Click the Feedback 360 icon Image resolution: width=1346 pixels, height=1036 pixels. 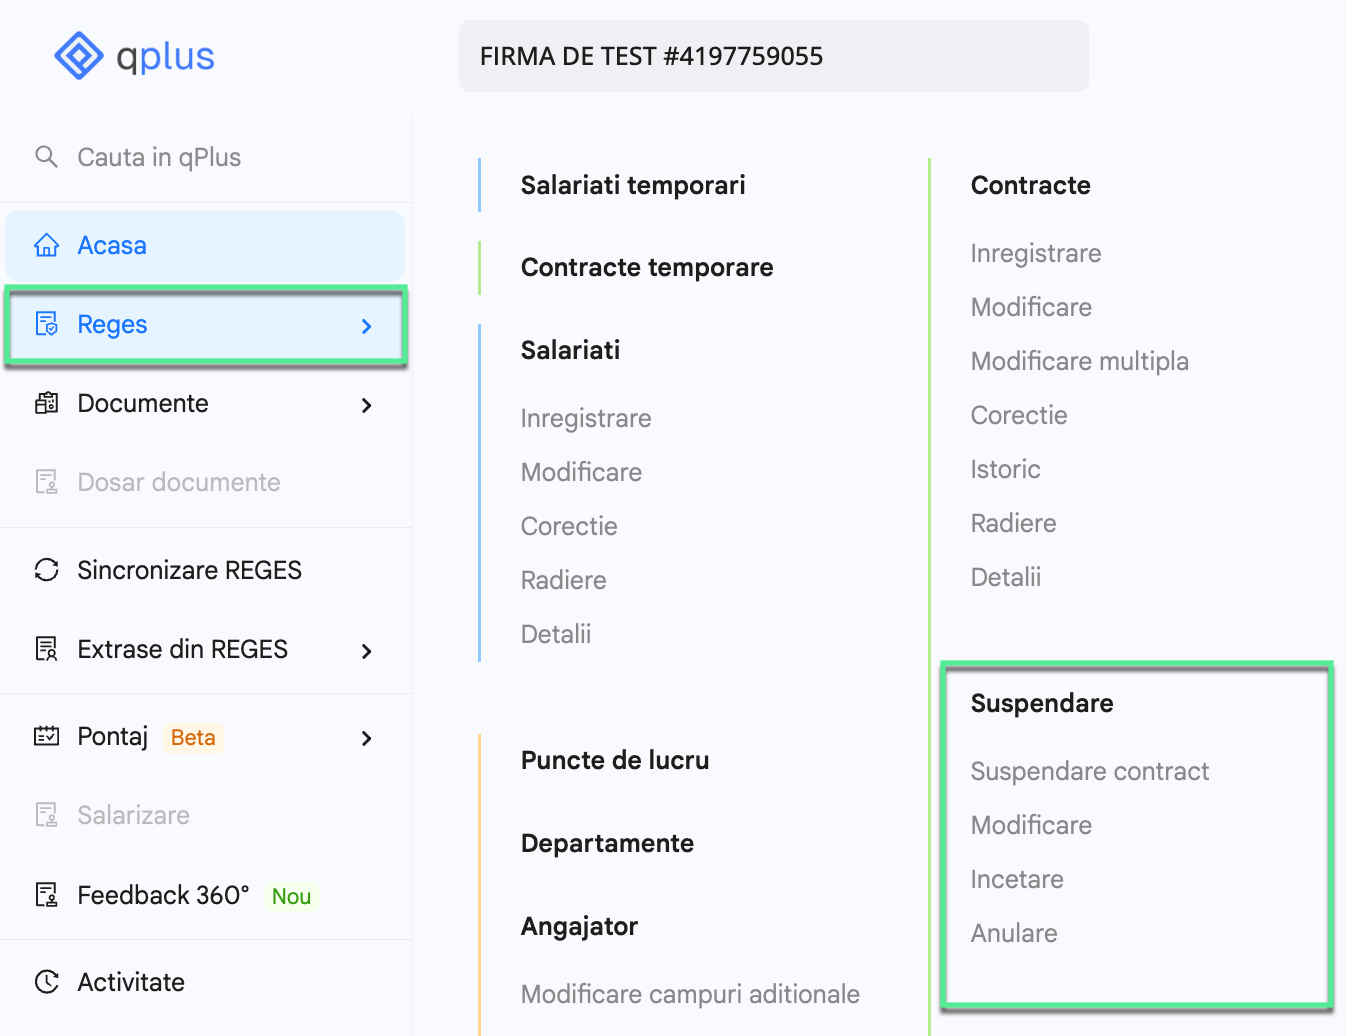46,894
